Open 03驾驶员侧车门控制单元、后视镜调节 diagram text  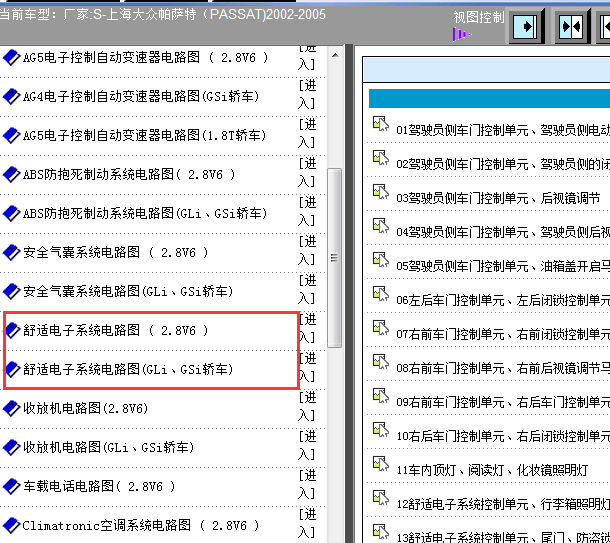point(498,198)
